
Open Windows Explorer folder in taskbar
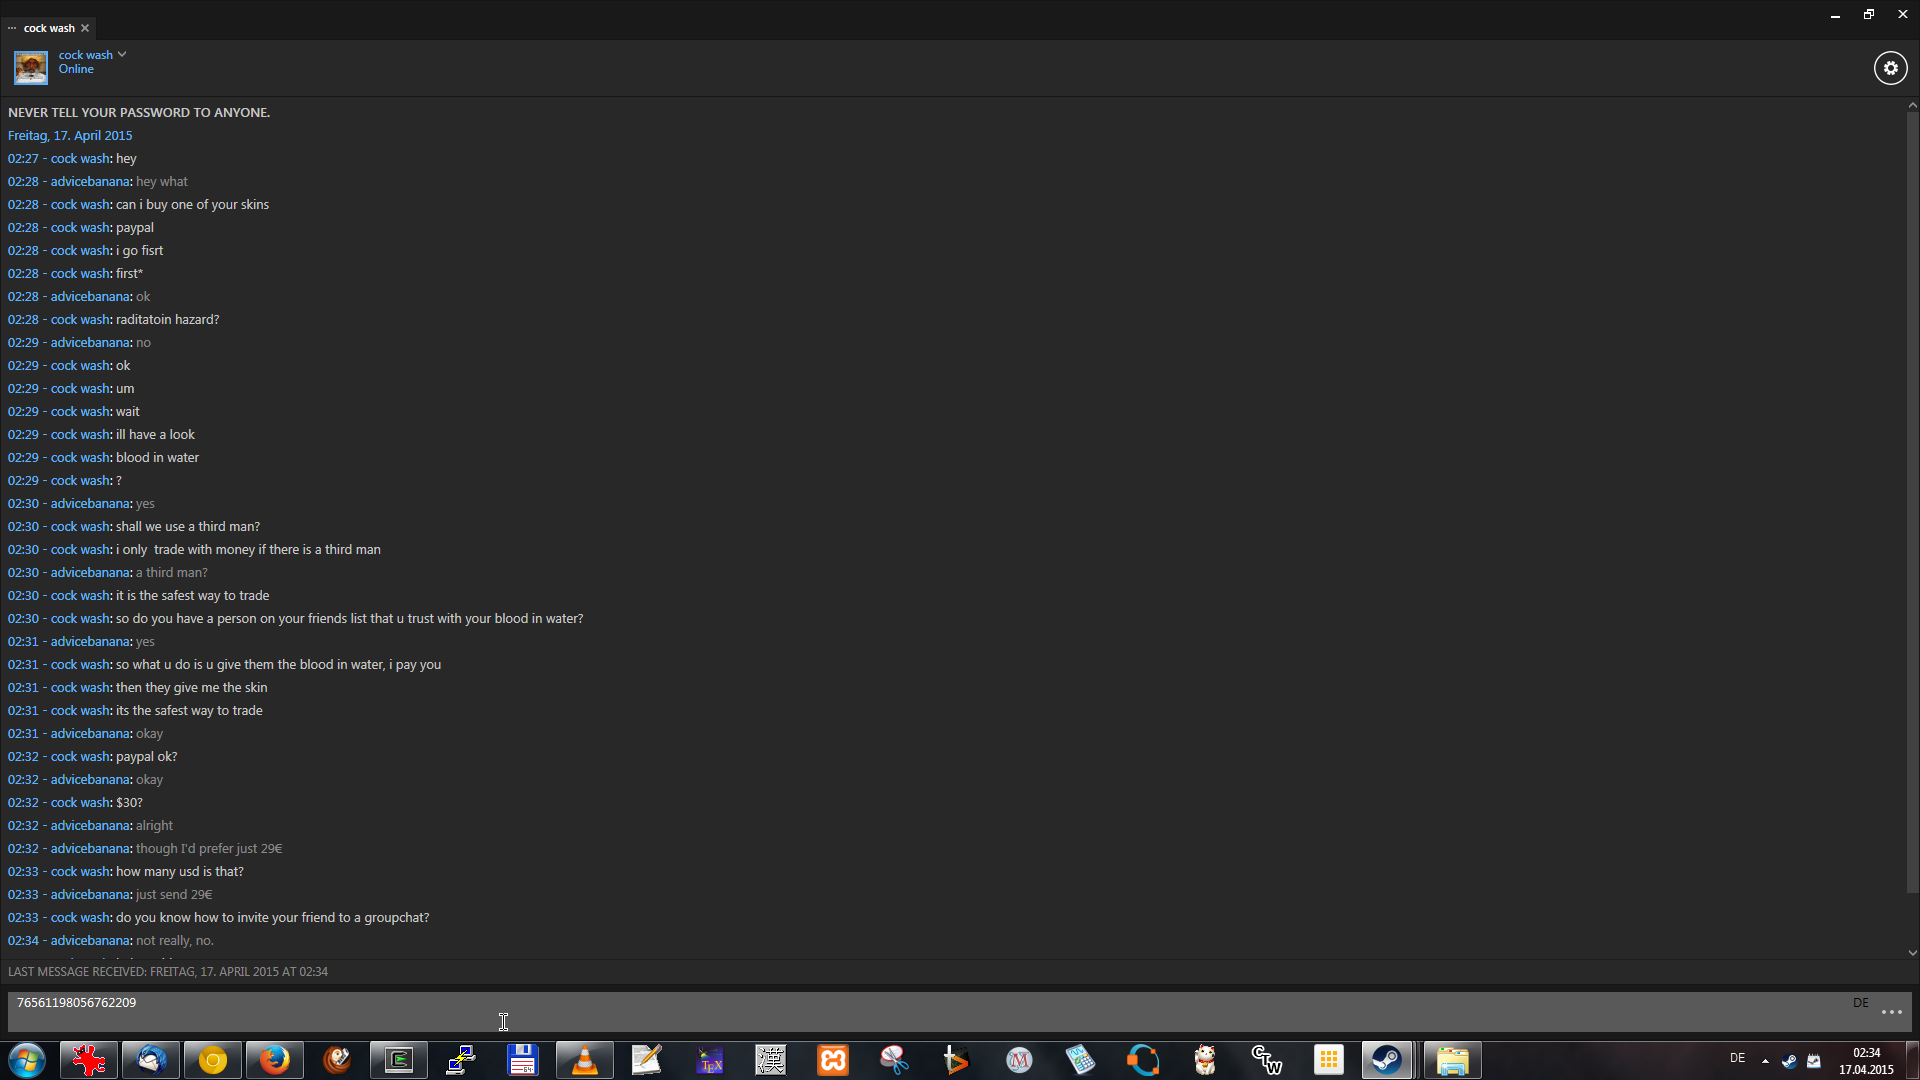pos(1452,1060)
